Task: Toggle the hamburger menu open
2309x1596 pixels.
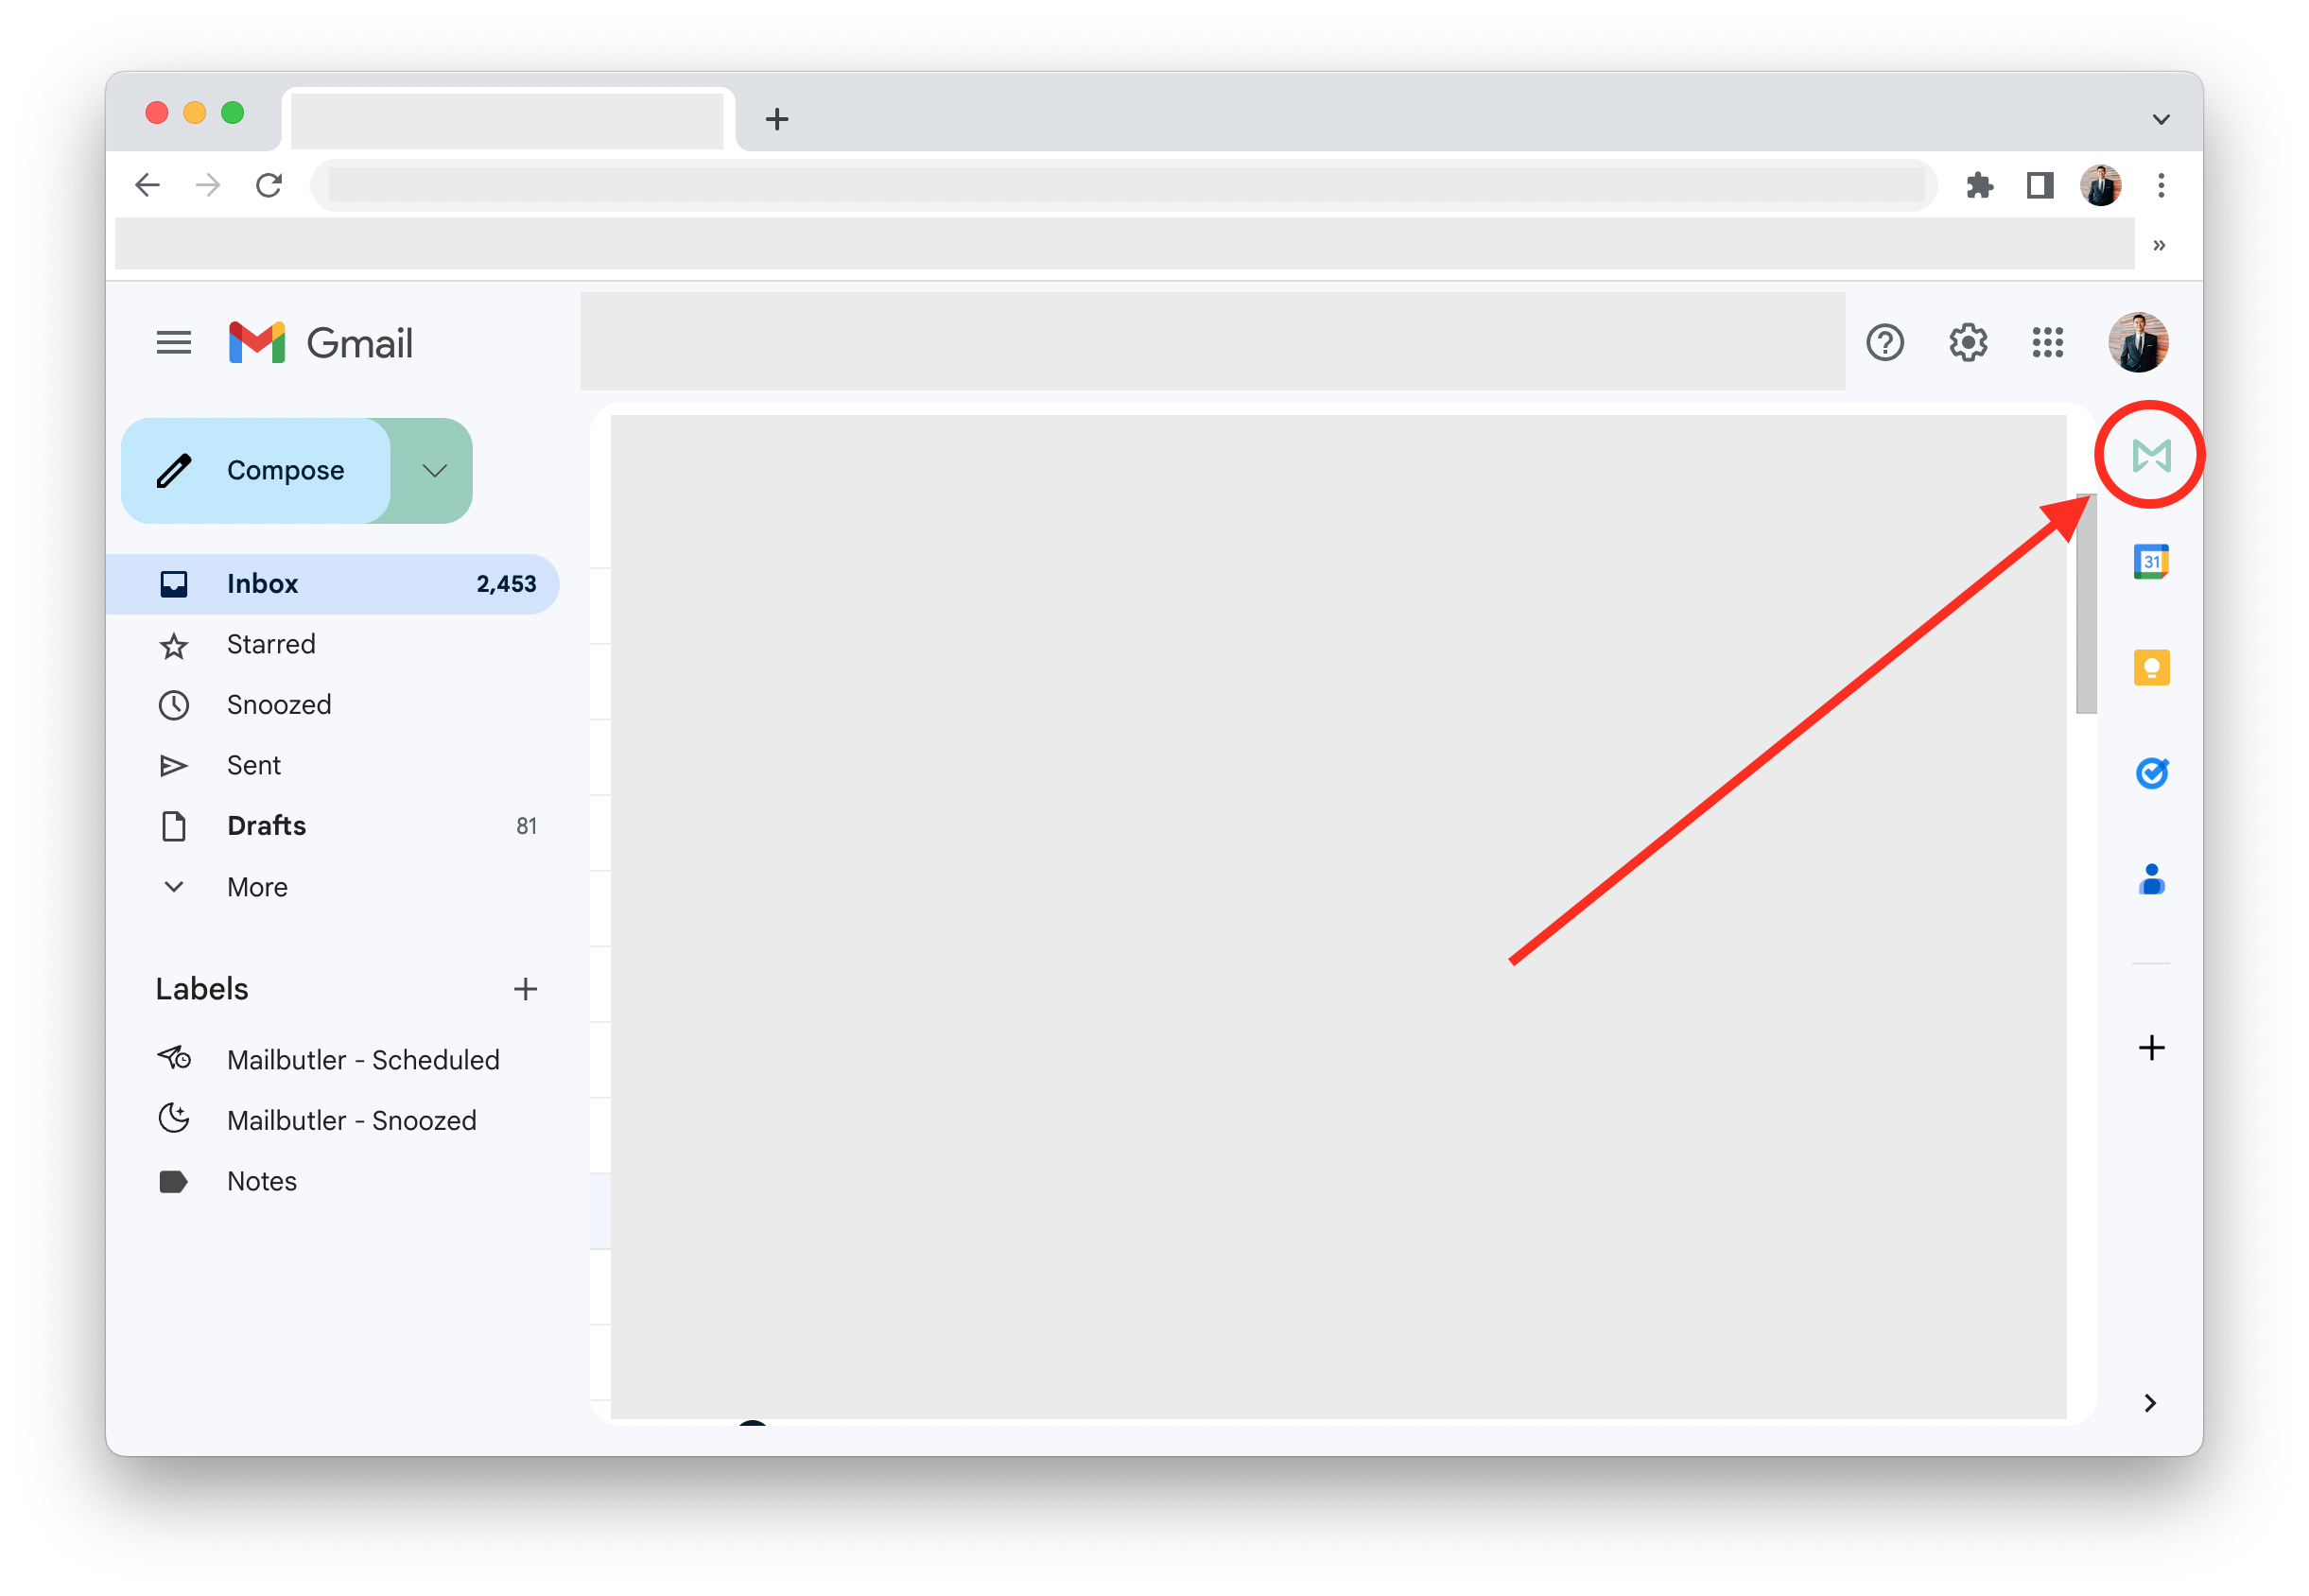Action: (x=174, y=344)
